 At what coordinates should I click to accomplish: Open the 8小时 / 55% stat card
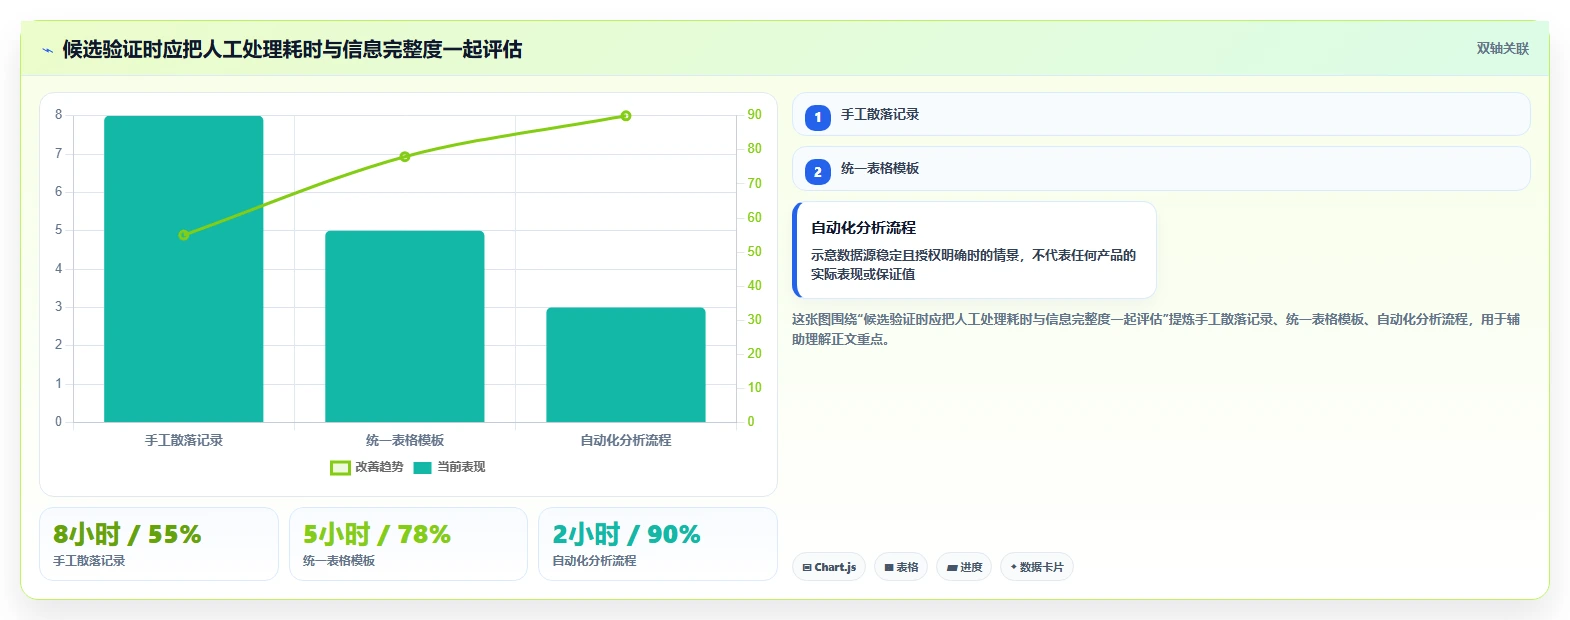coord(159,544)
